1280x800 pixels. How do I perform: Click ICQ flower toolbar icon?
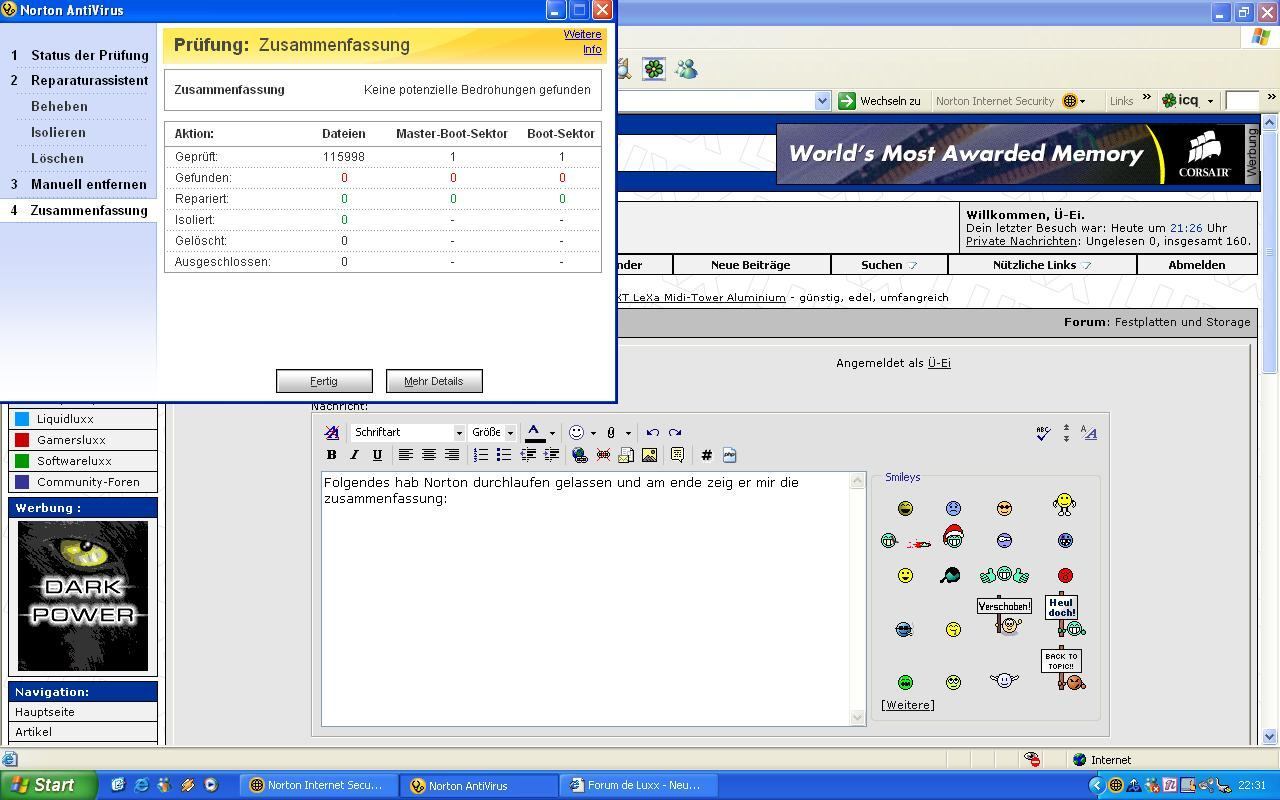point(653,69)
